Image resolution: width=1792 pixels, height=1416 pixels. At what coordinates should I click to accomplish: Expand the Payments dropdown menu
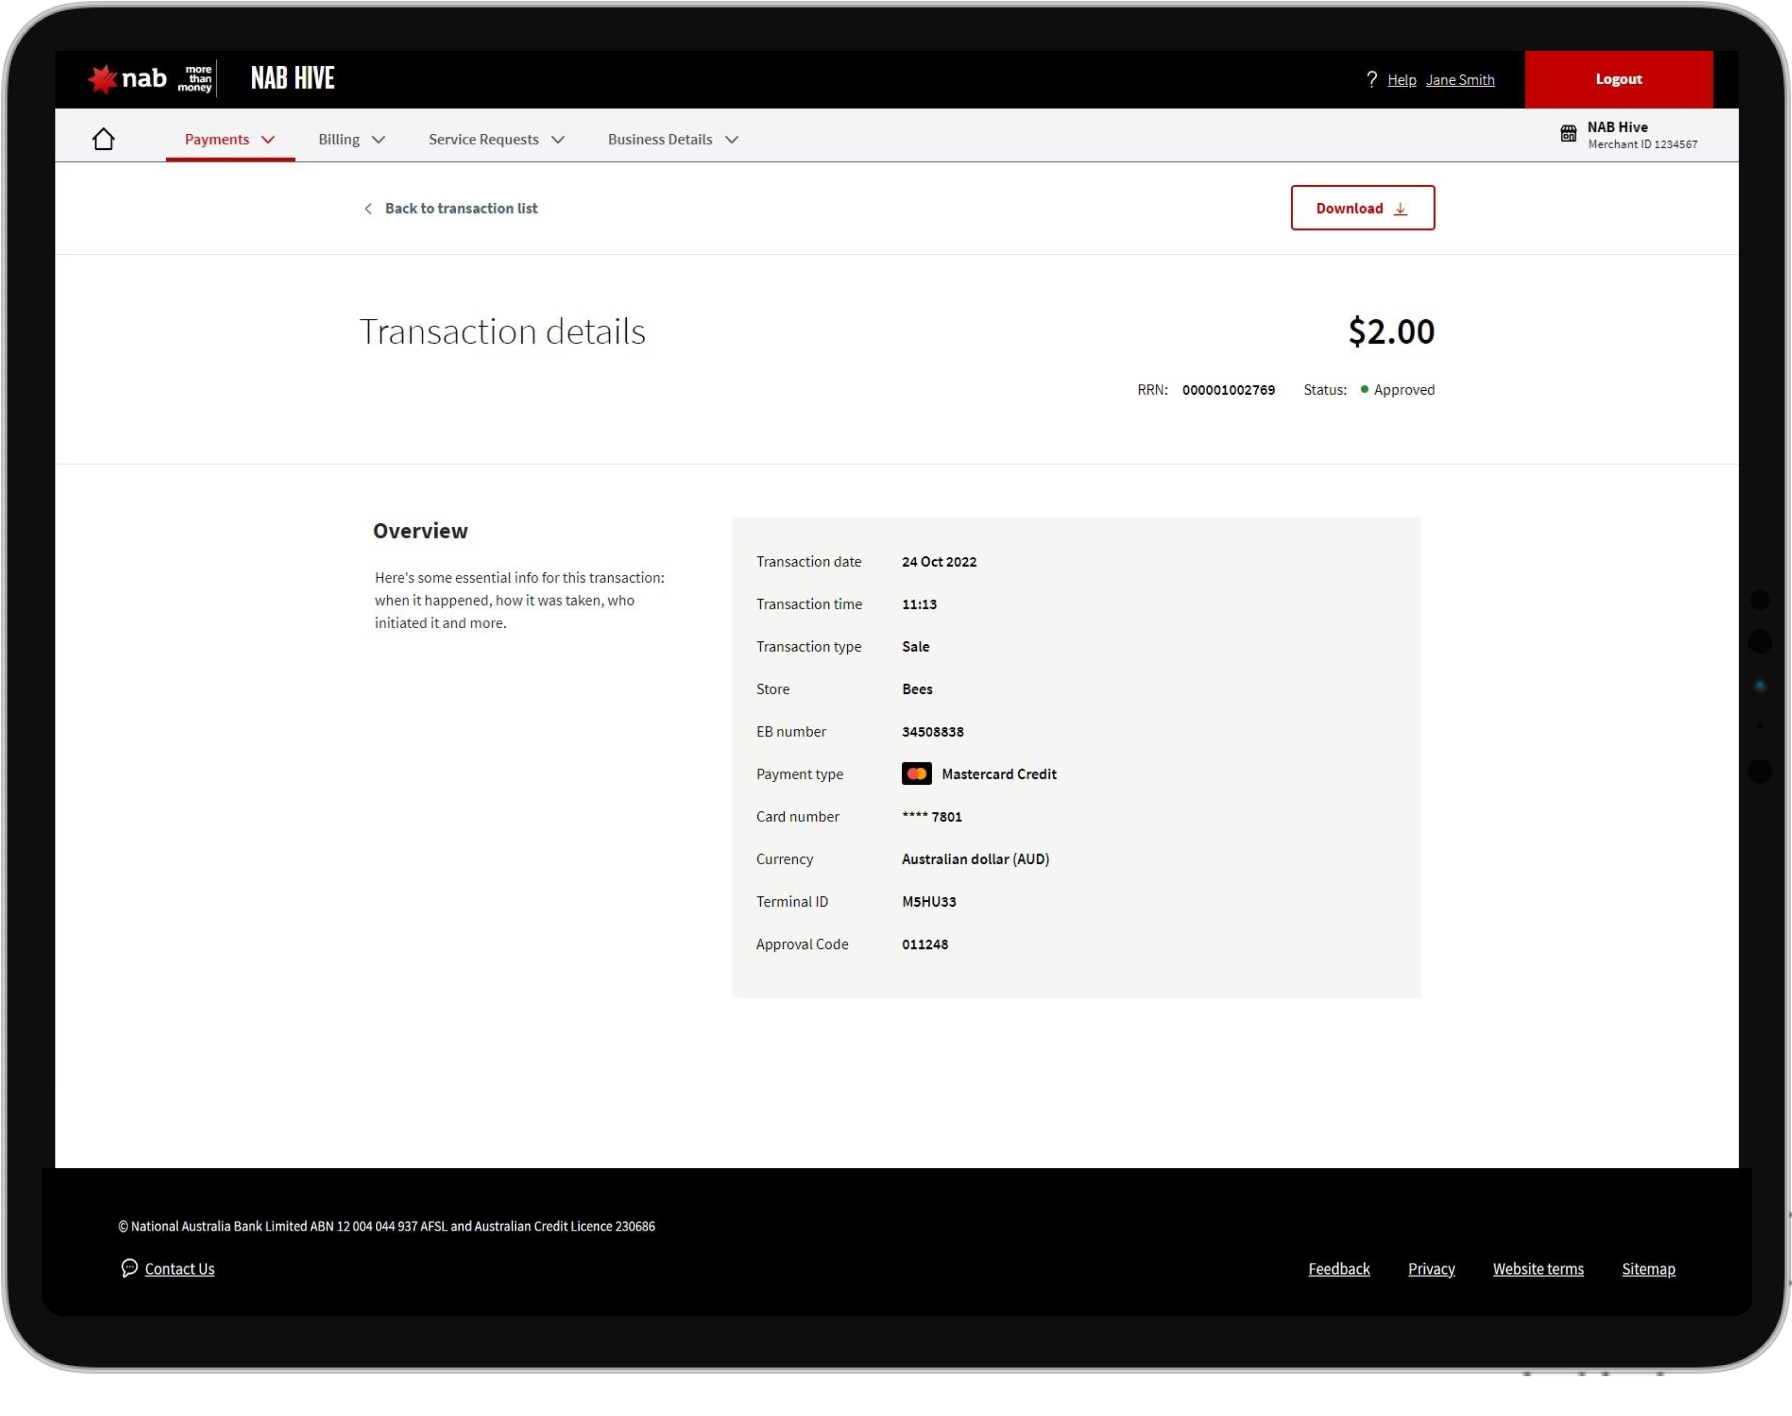pyautogui.click(x=229, y=140)
